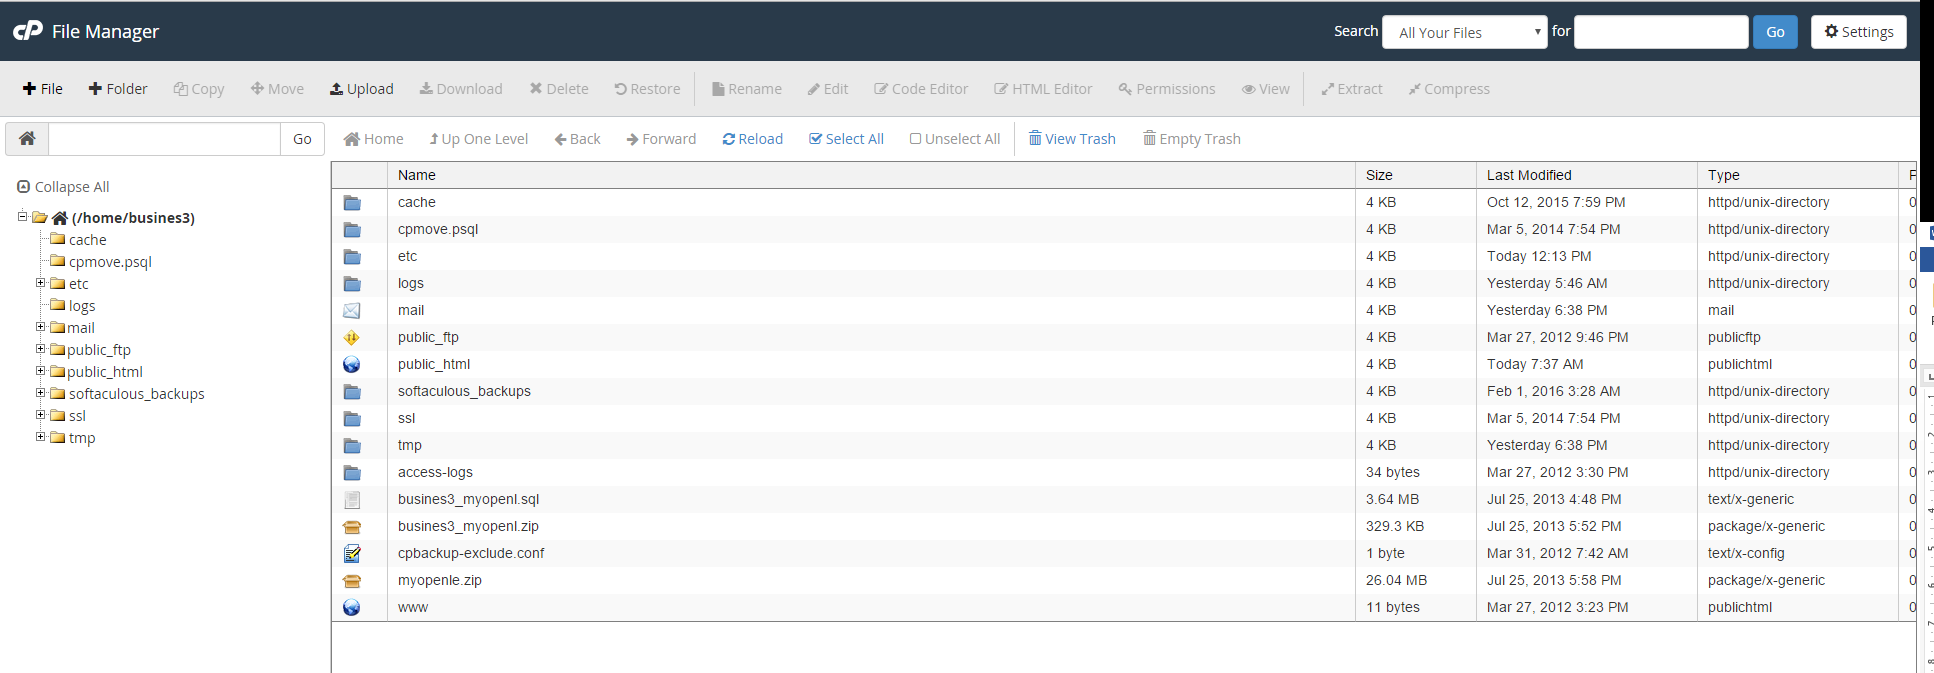Click Unselect All

click(x=955, y=139)
